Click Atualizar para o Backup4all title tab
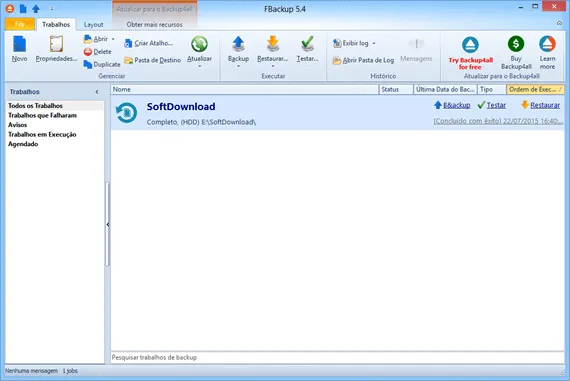Image resolution: width=570 pixels, height=381 pixels. pos(154,9)
